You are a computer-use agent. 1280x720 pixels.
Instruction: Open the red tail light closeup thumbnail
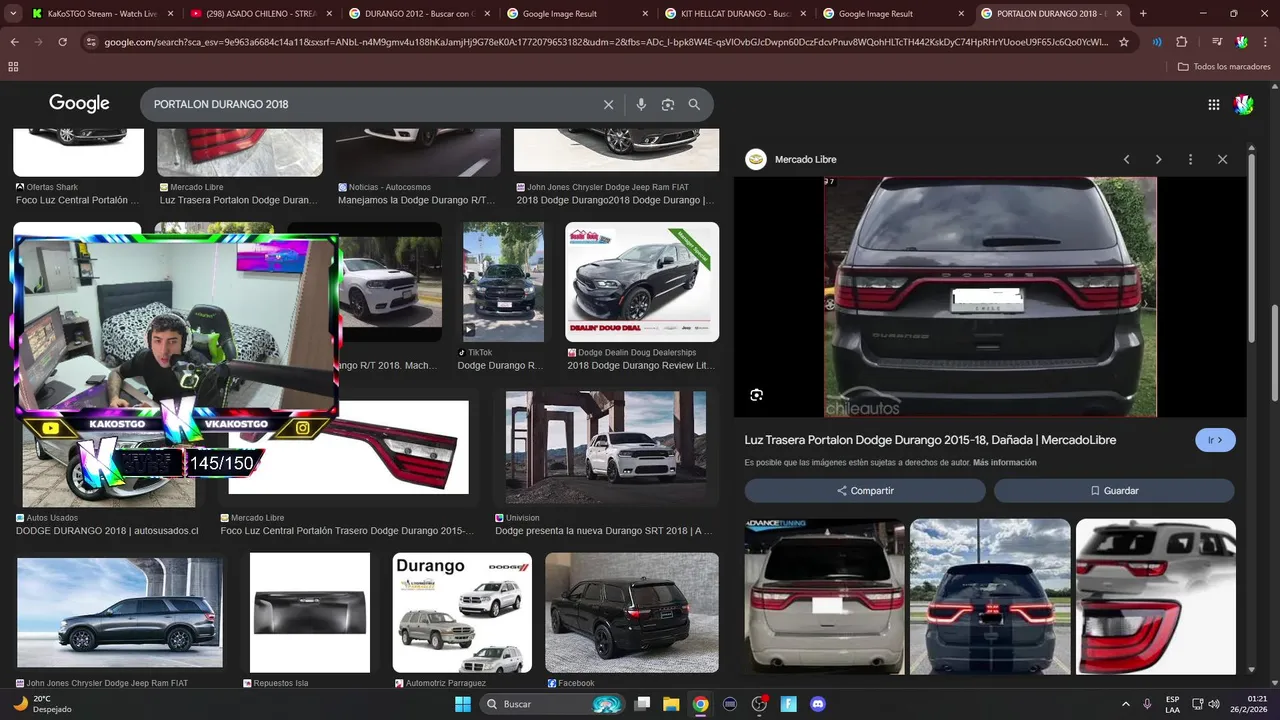click(1155, 596)
